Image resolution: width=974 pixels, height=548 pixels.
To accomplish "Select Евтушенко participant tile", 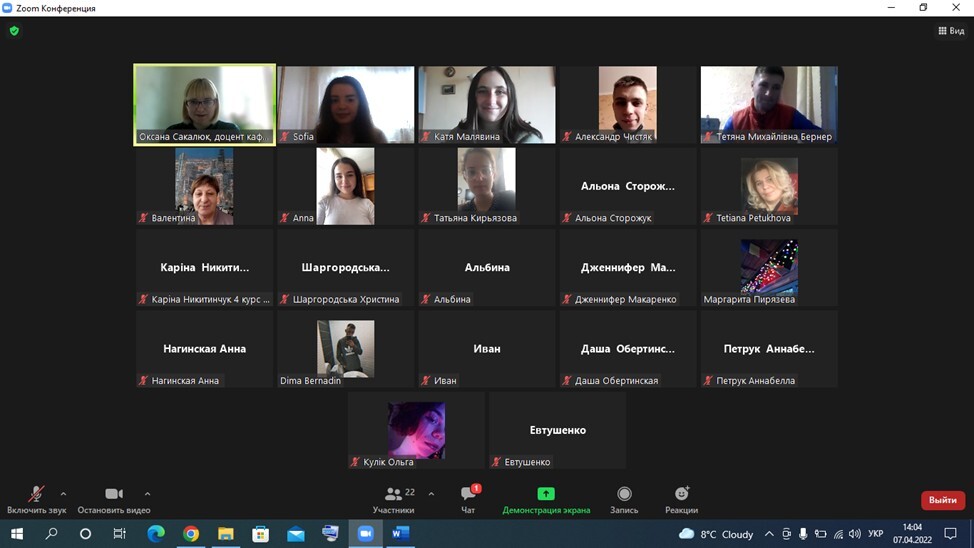I will click(557, 431).
